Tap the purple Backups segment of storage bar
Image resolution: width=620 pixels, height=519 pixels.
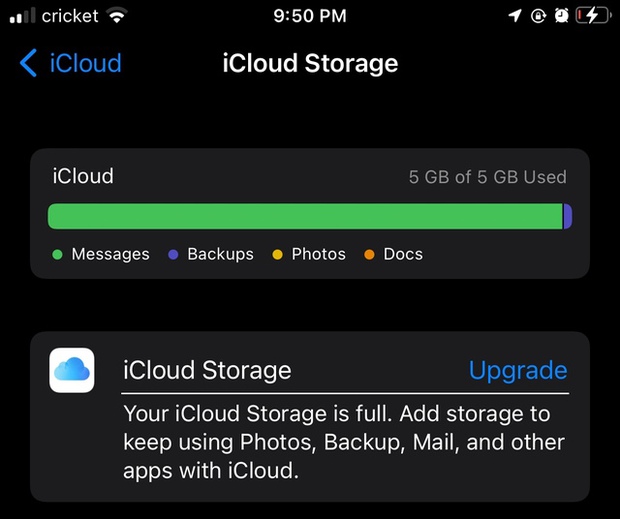(x=568, y=216)
